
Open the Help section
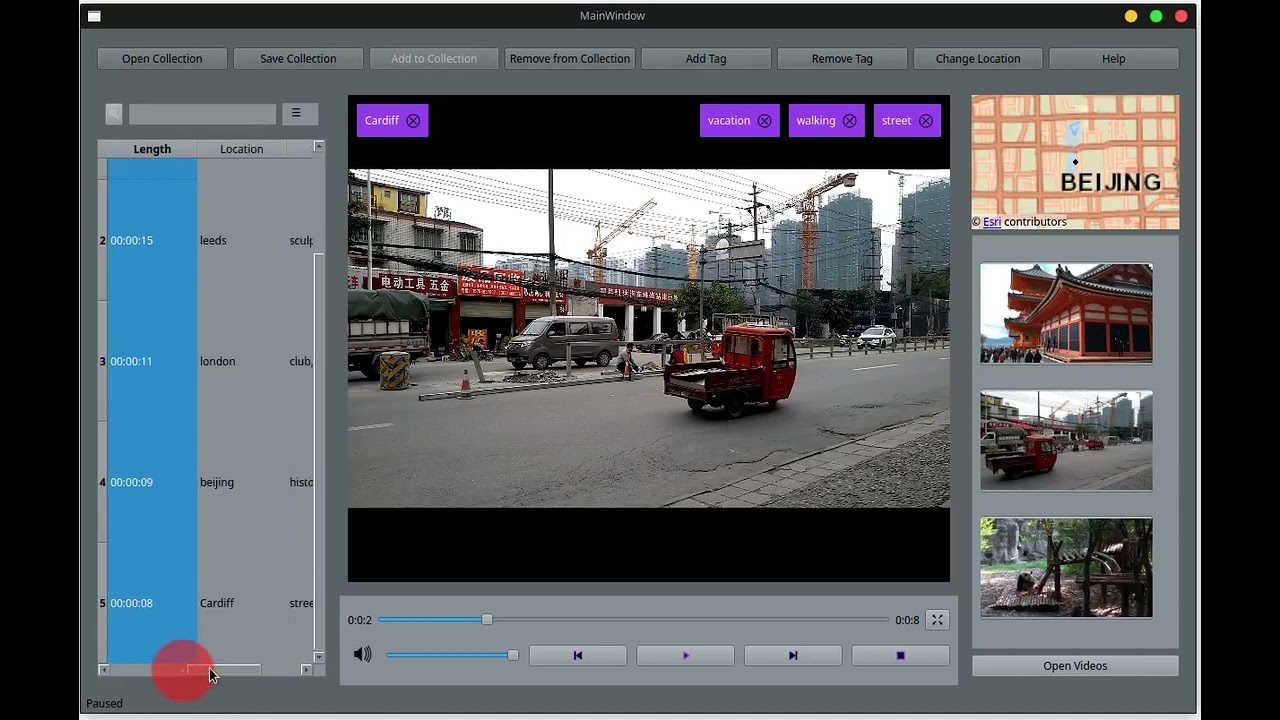tap(1114, 59)
